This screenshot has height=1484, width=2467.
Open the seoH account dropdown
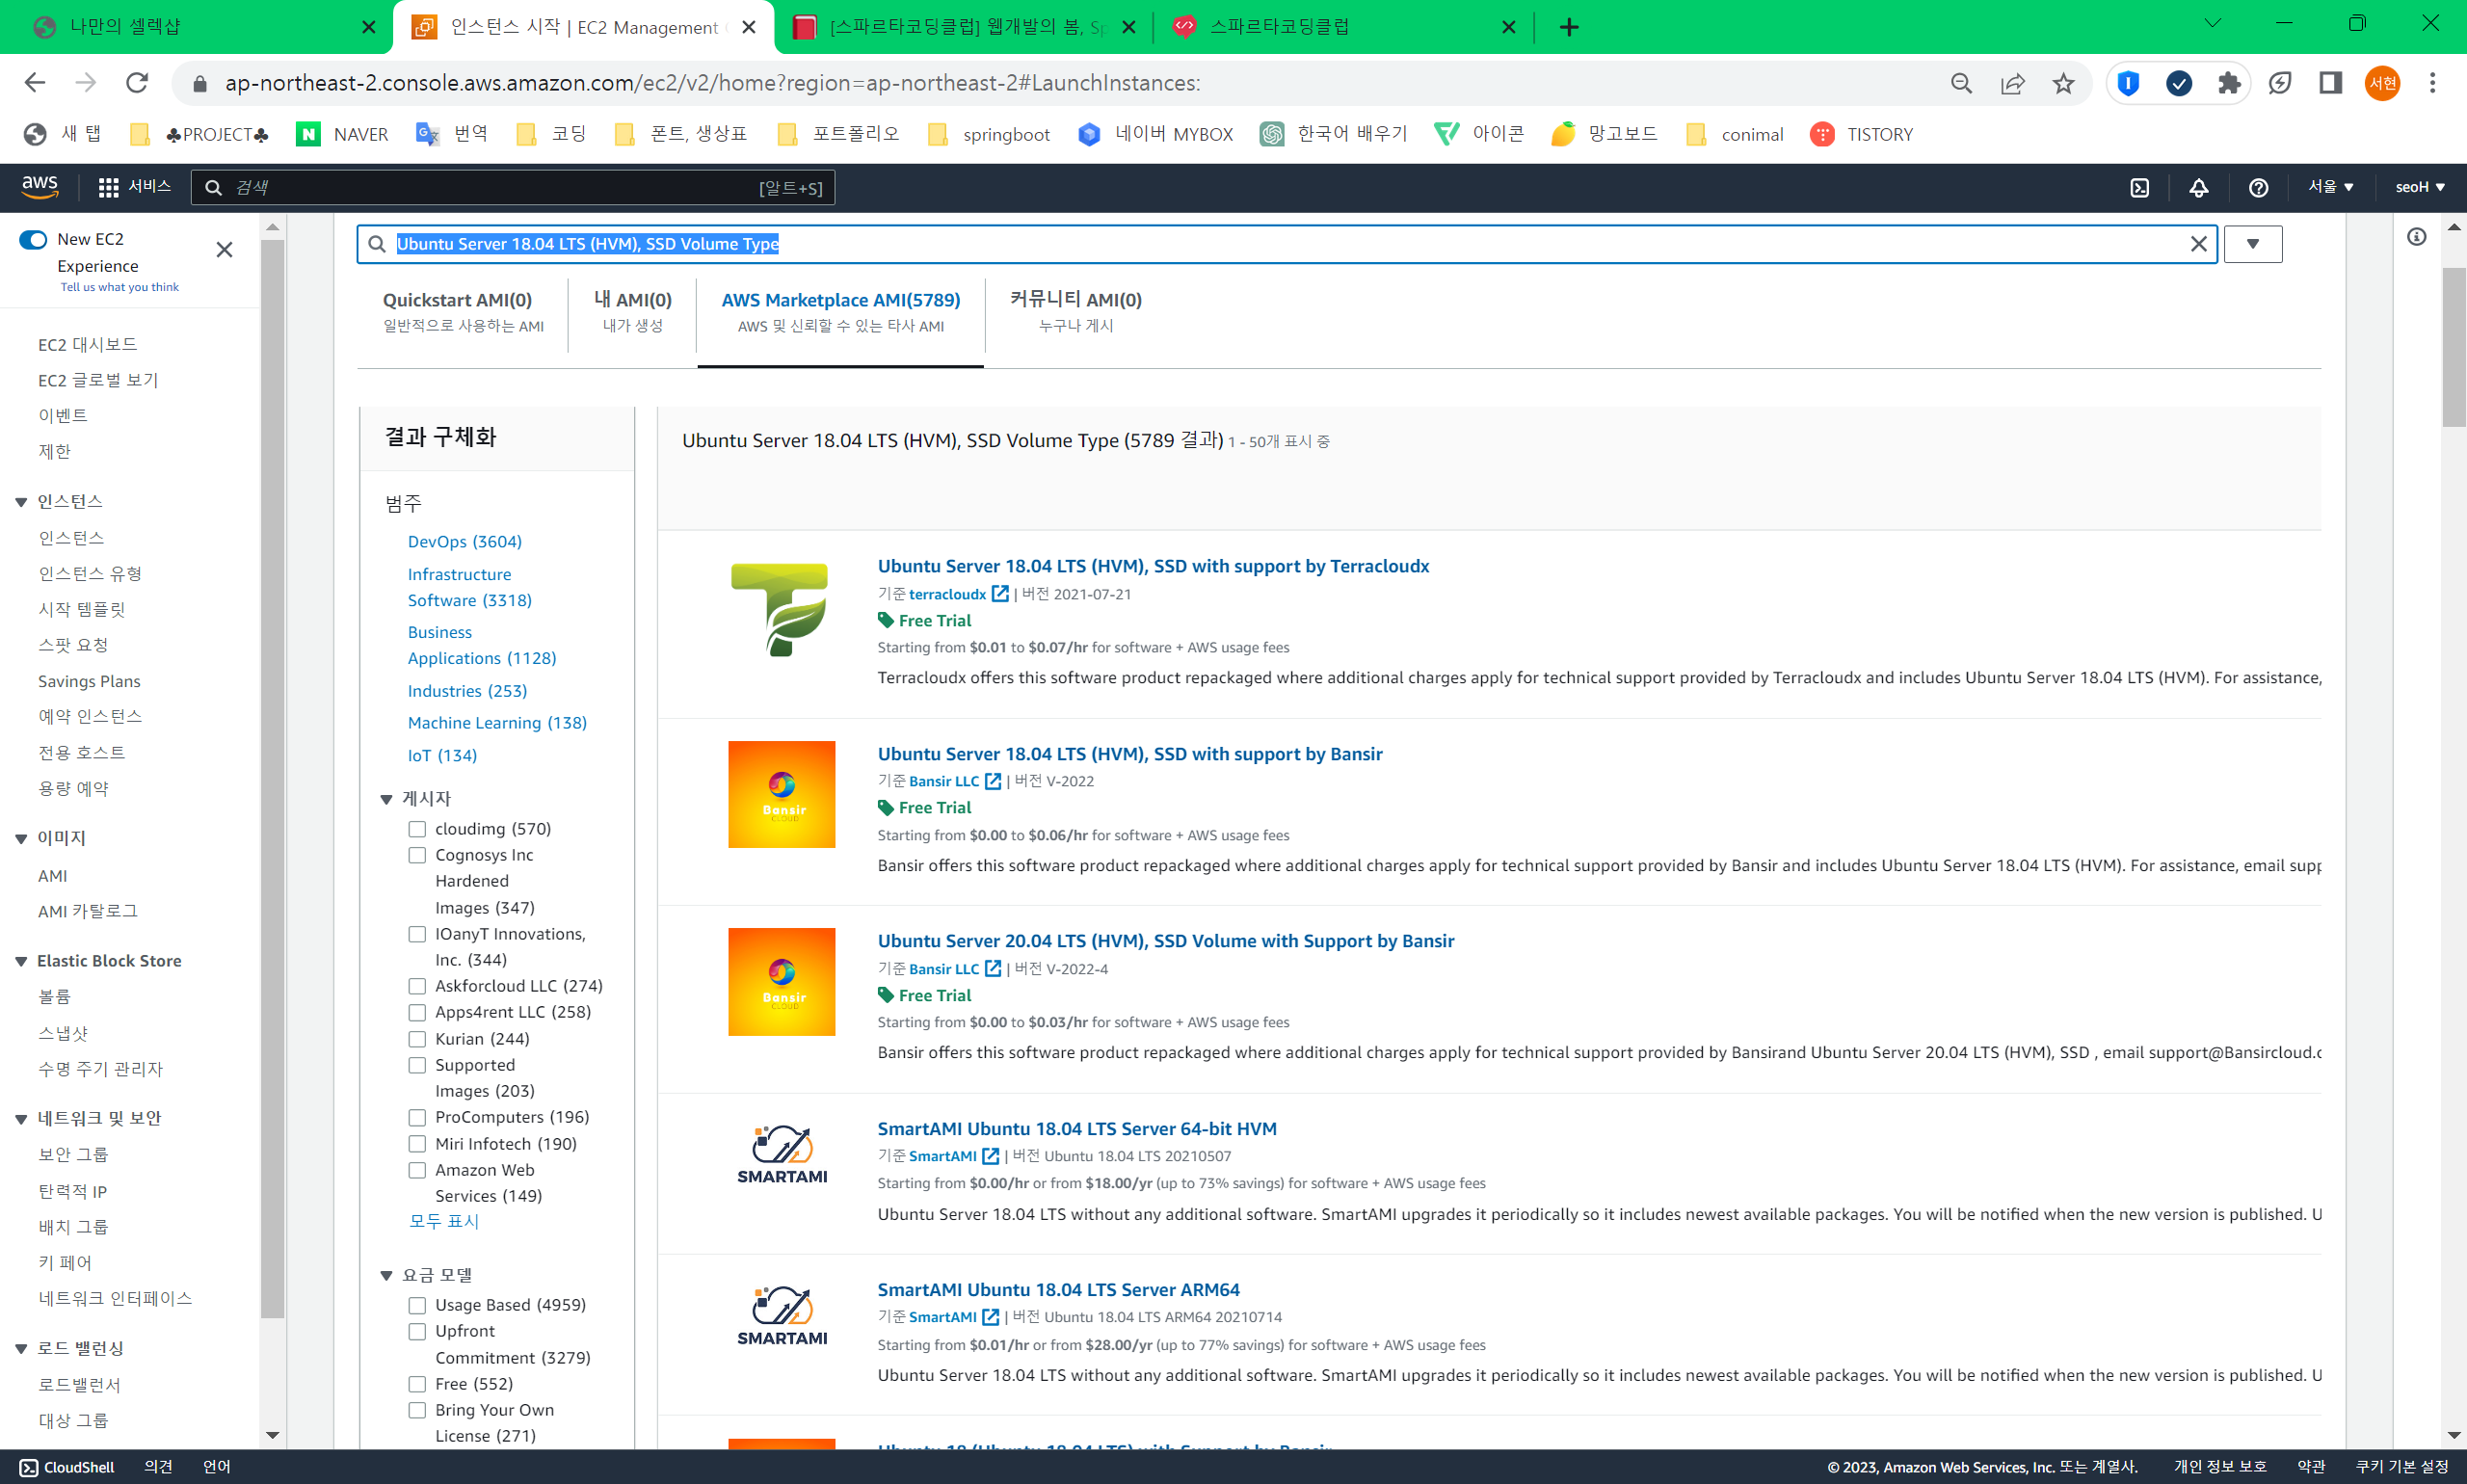(x=2420, y=187)
